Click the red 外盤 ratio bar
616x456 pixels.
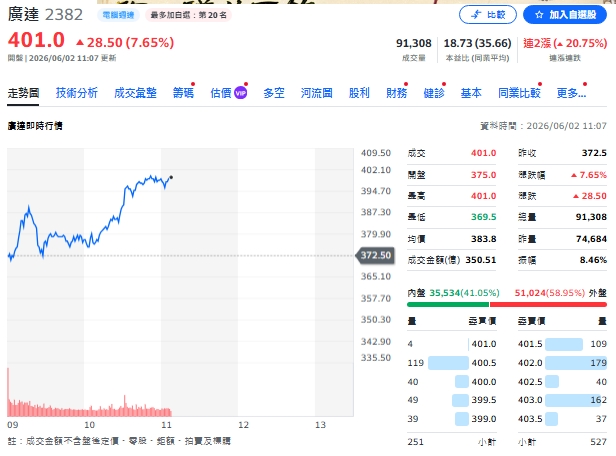pyautogui.click(x=548, y=304)
